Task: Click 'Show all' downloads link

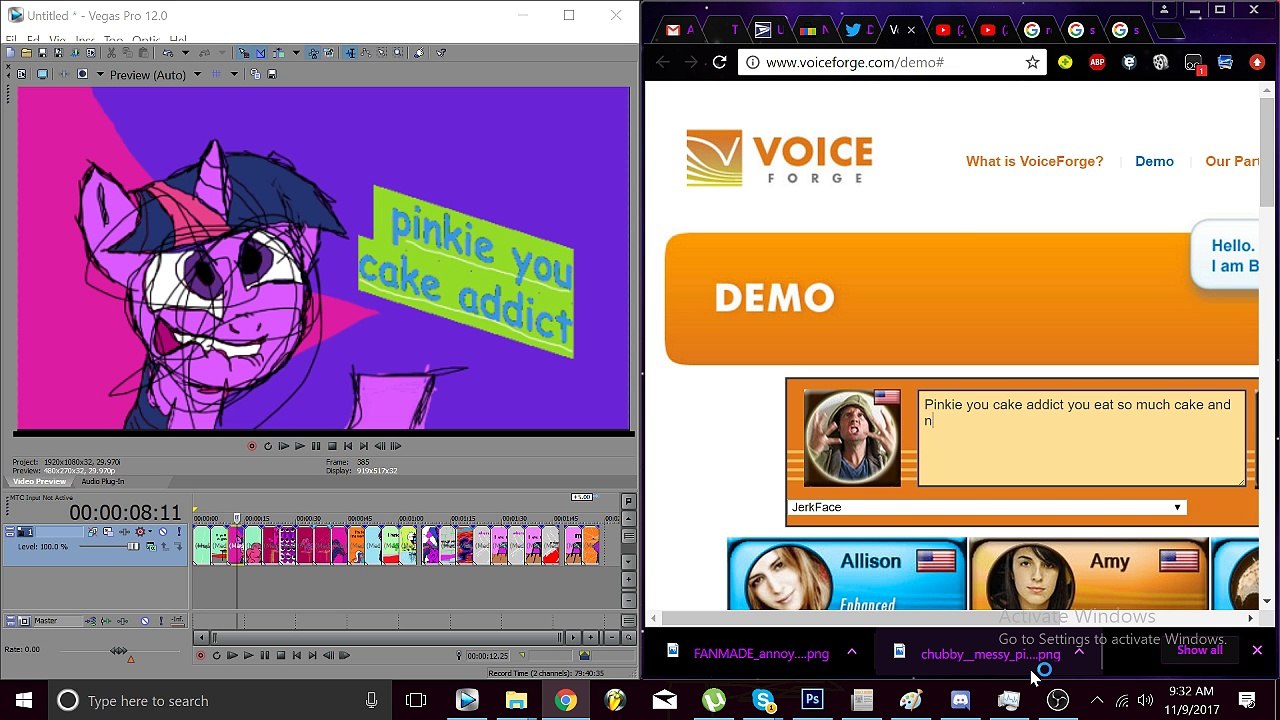Action: coord(1200,650)
